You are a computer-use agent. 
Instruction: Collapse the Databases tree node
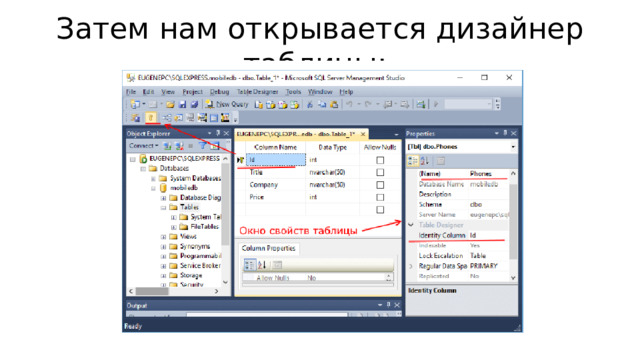click(x=143, y=169)
